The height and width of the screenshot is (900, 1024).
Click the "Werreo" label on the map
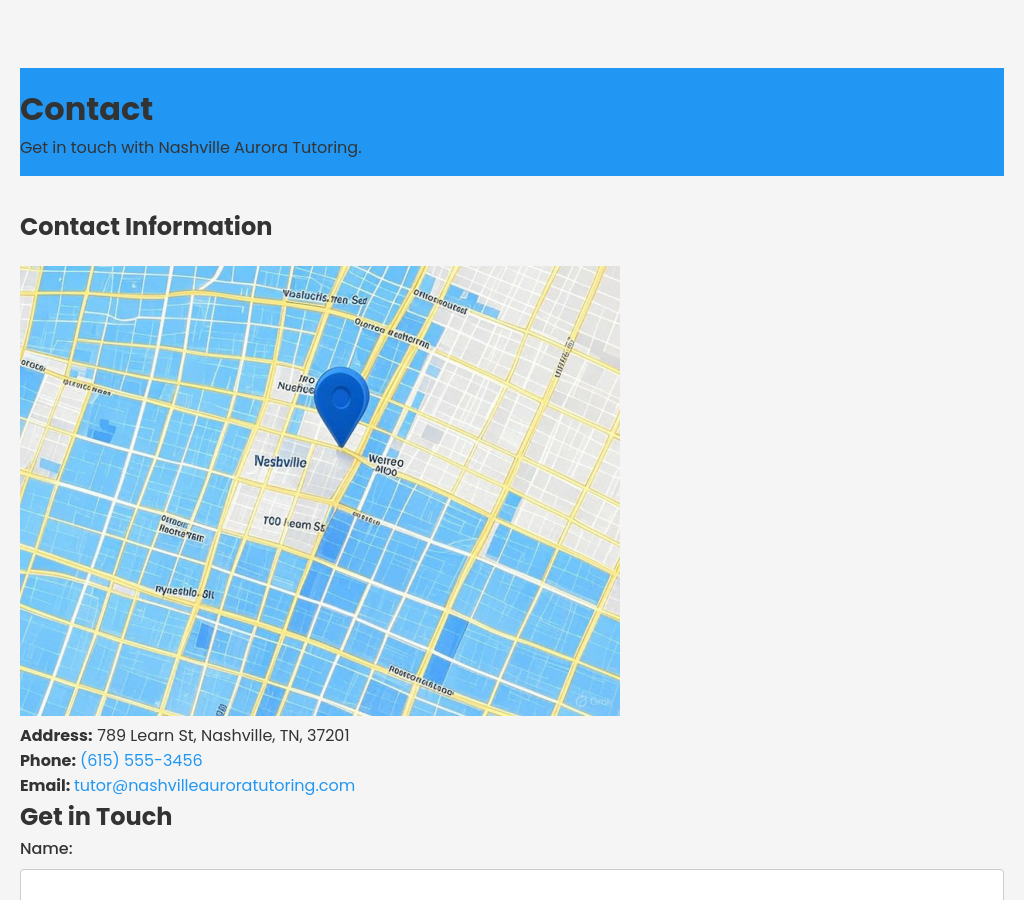[x=386, y=463]
